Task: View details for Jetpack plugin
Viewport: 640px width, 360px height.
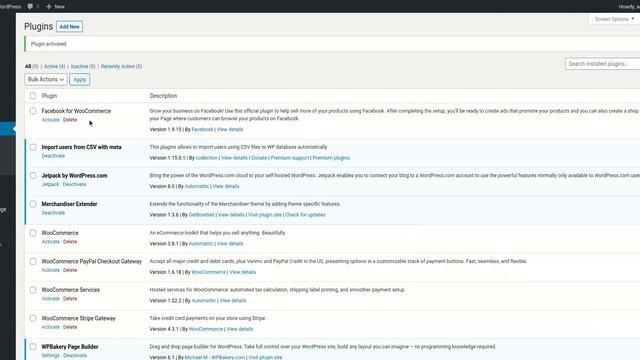Action: coord(226,187)
